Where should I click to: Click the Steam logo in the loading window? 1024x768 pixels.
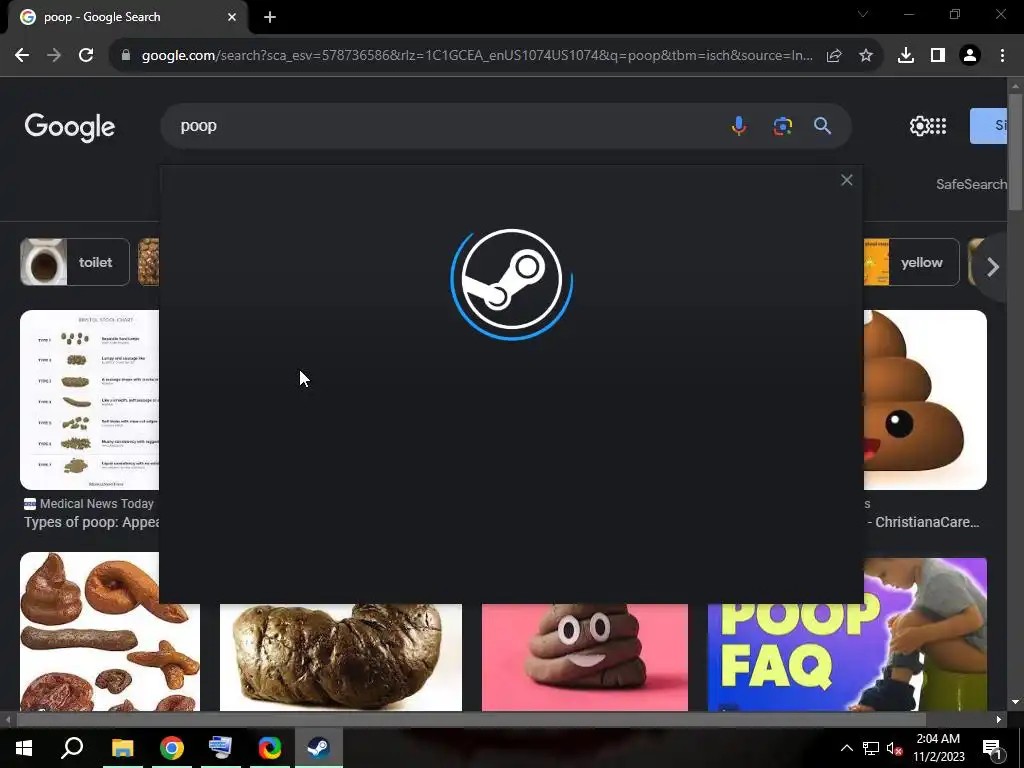pos(512,280)
